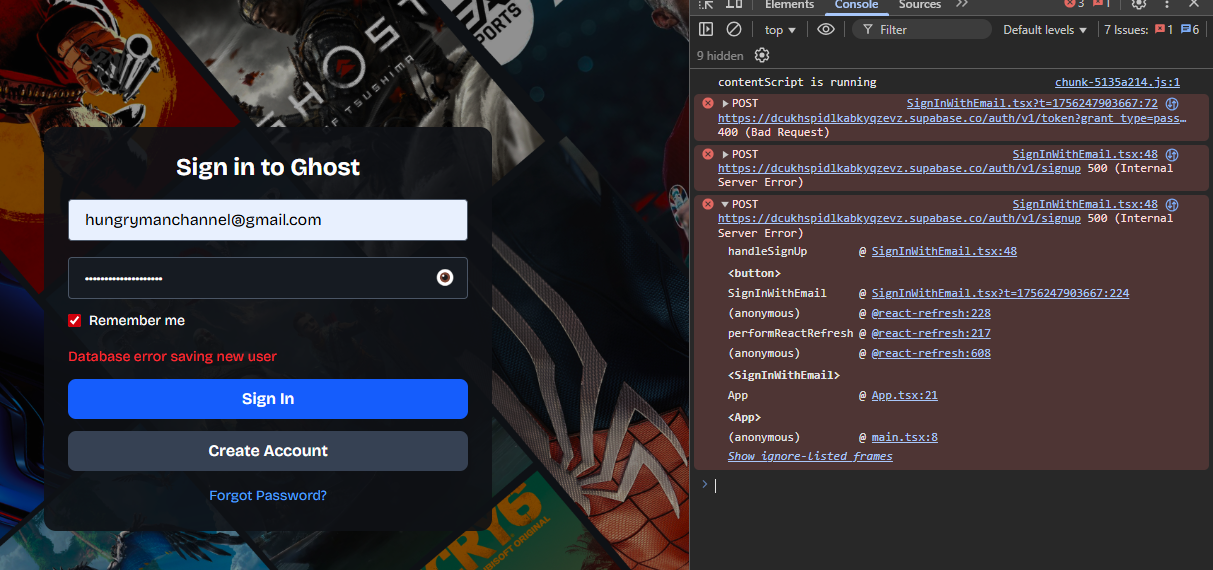
Task: Uncheck the Remember me checkbox
Action: click(74, 320)
